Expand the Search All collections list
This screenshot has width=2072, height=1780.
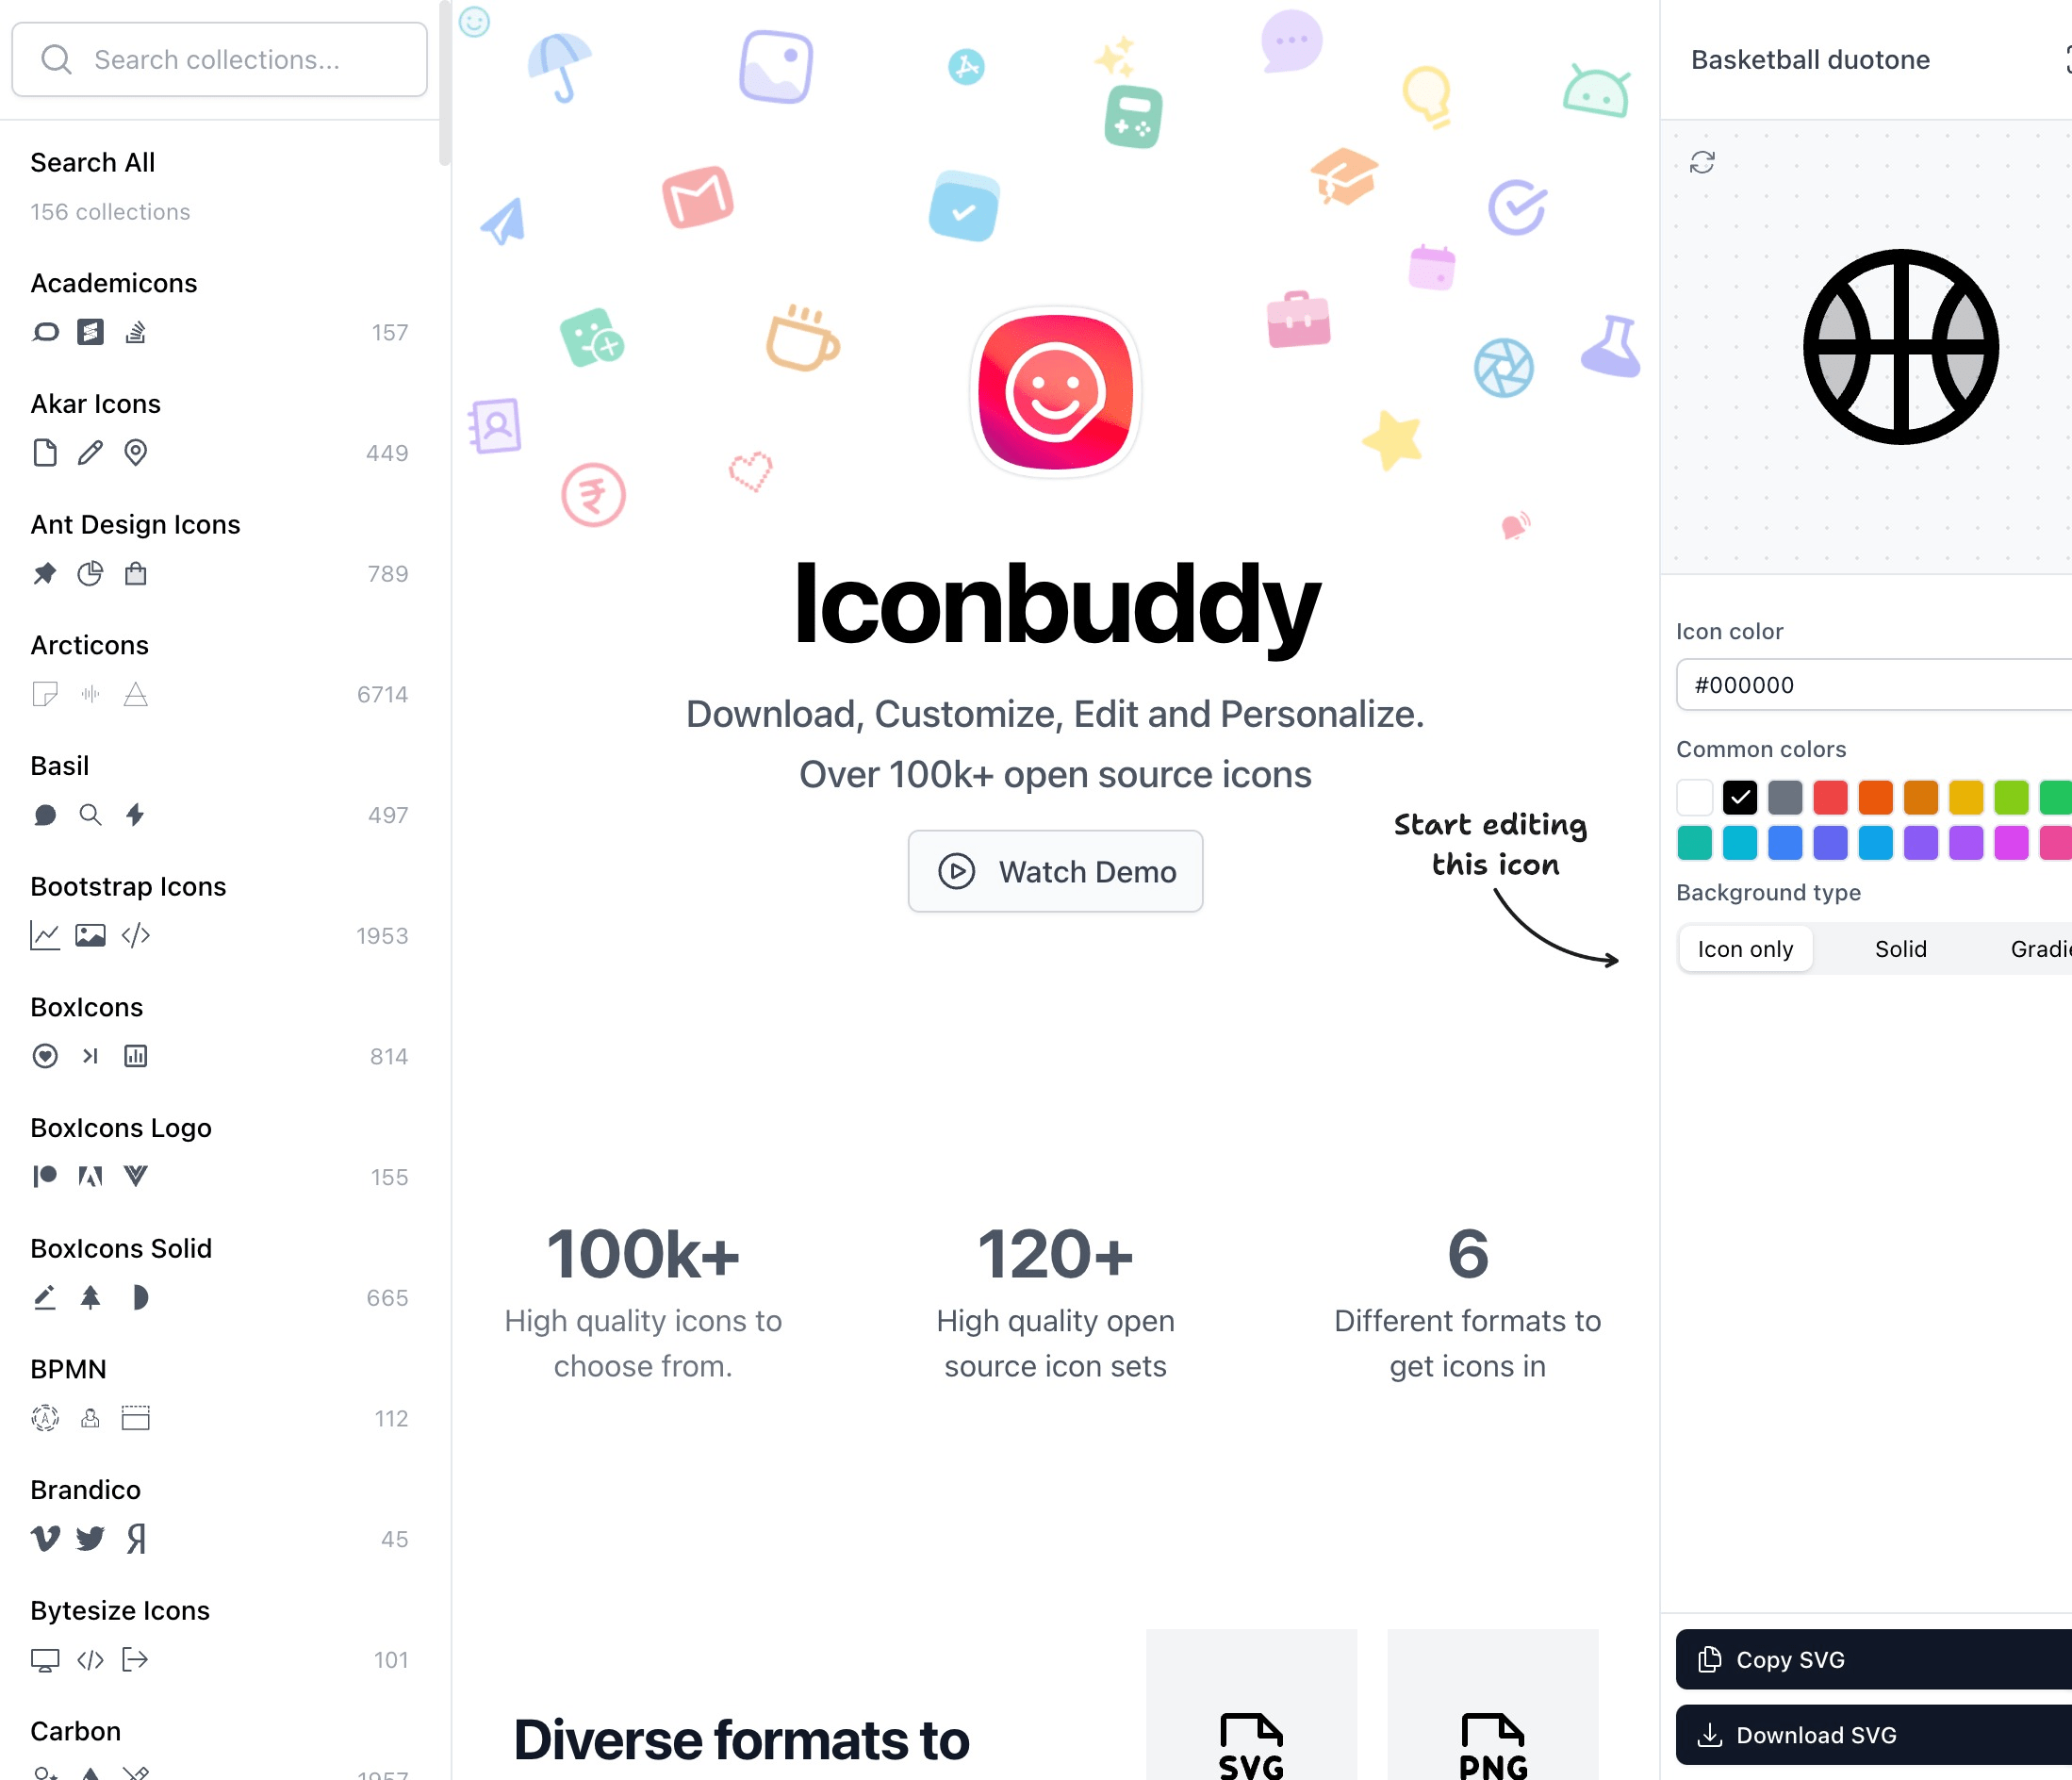coord(91,162)
